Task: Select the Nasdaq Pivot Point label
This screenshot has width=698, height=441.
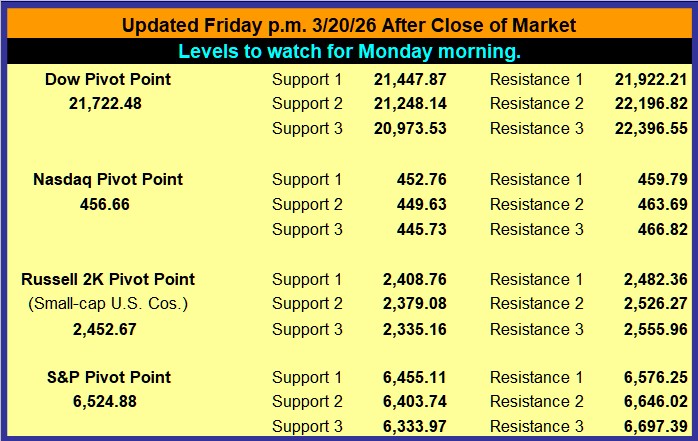Action: pos(108,180)
